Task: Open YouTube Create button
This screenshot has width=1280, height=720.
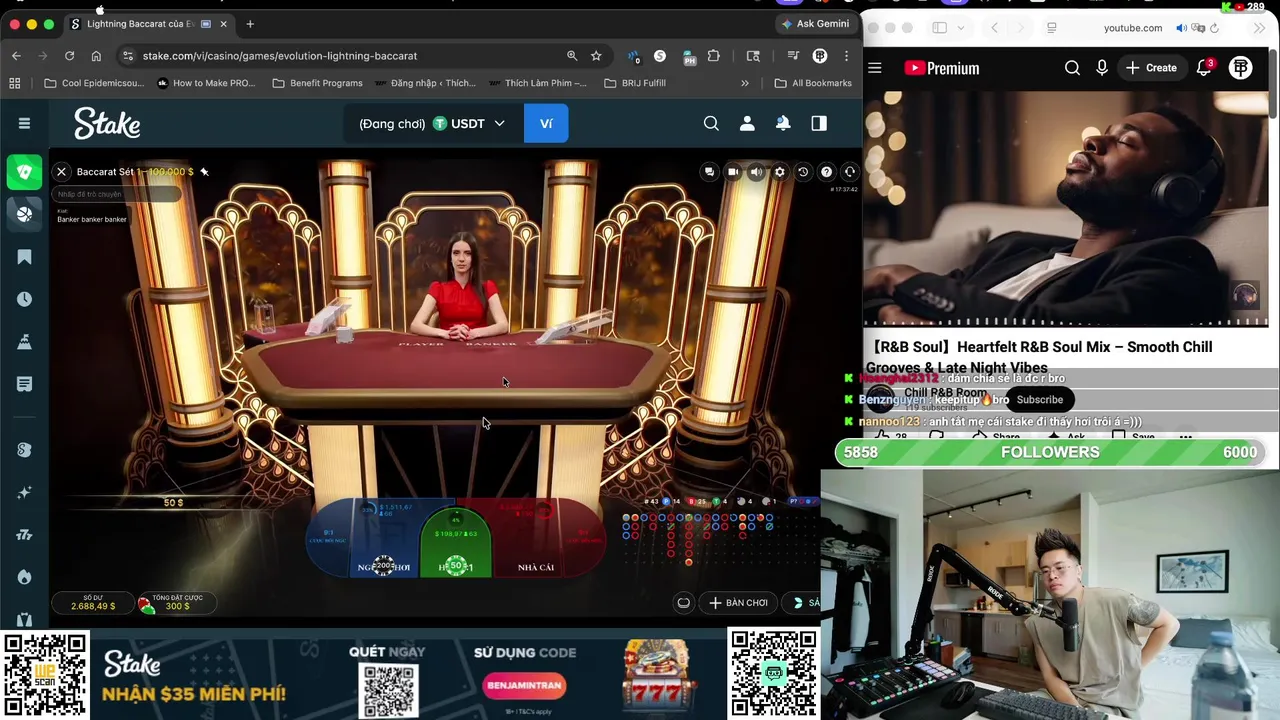Action: [x=1151, y=68]
